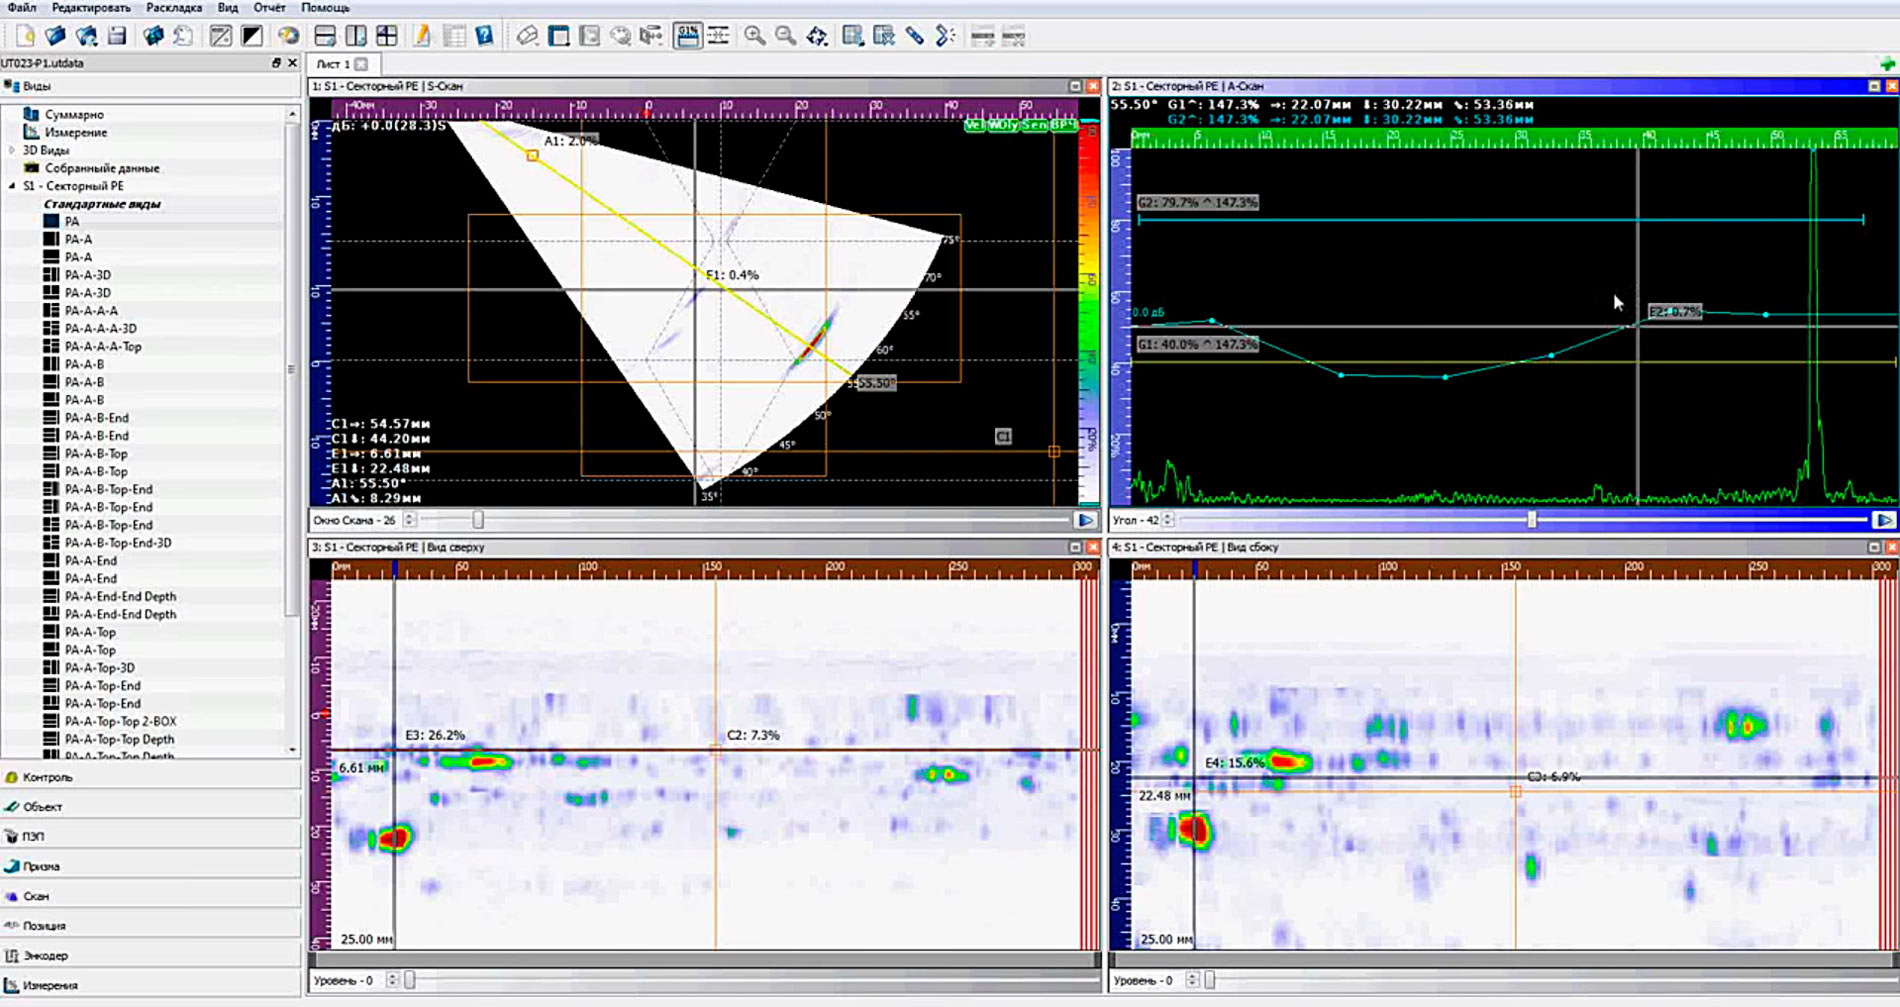Click the Zoom In magnifier icon
Image resolution: width=1900 pixels, height=1007 pixels.
point(755,36)
